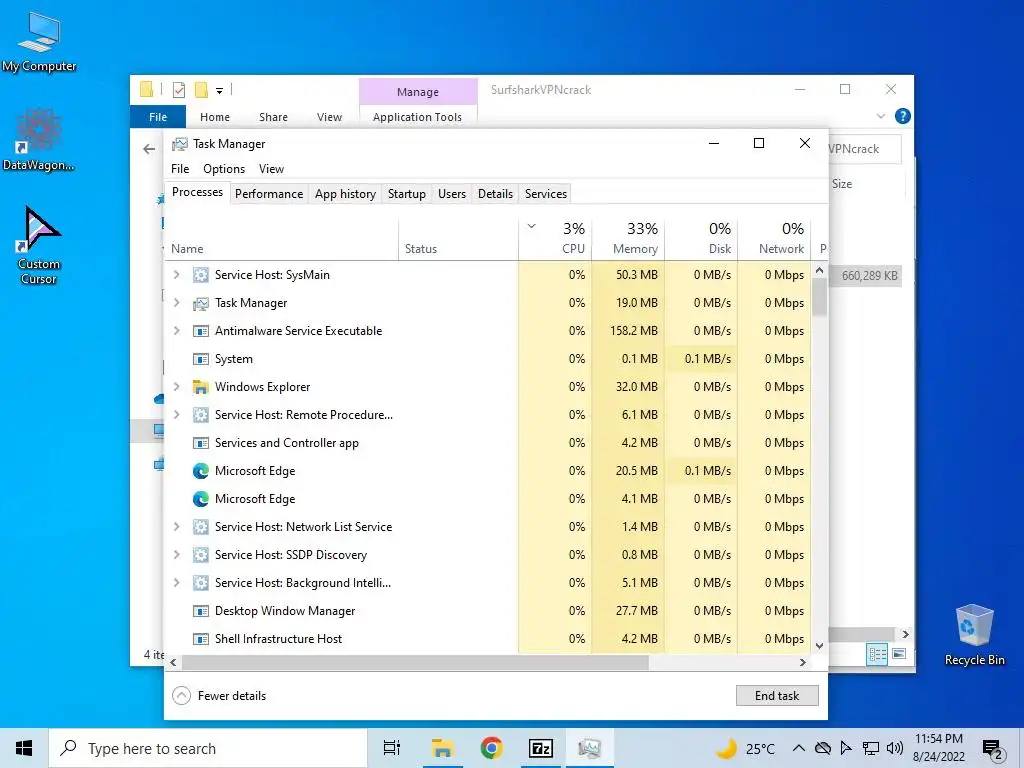Screen dimensions: 1024x768
Task: Sort processes by Memory column
Action: (628, 239)
